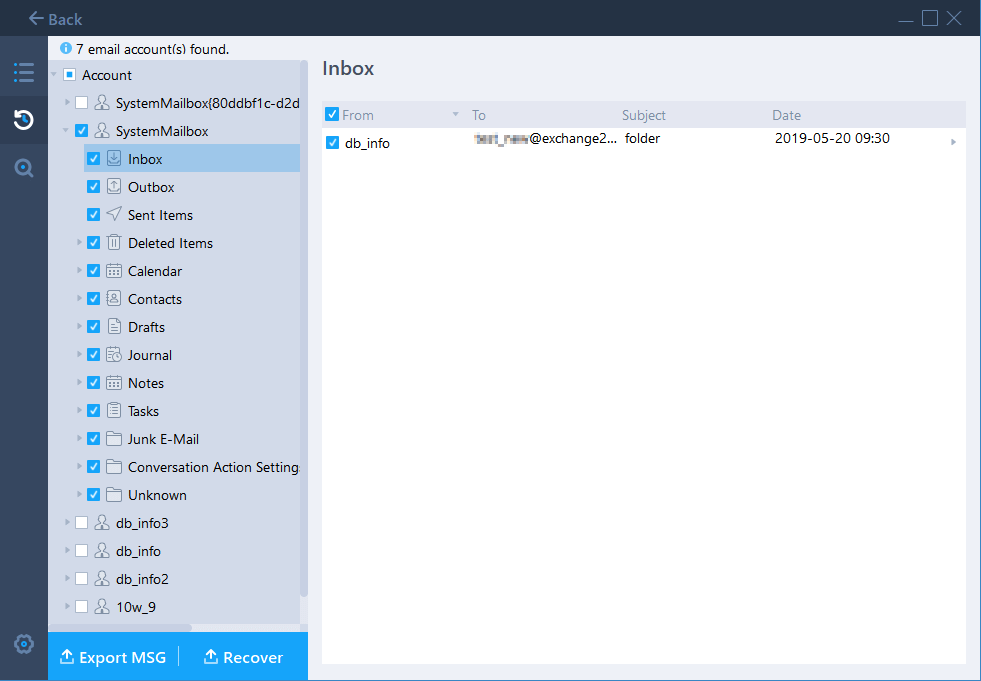Open the search magnifier sidebar icon
This screenshot has height=681, width=981.
(23, 168)
